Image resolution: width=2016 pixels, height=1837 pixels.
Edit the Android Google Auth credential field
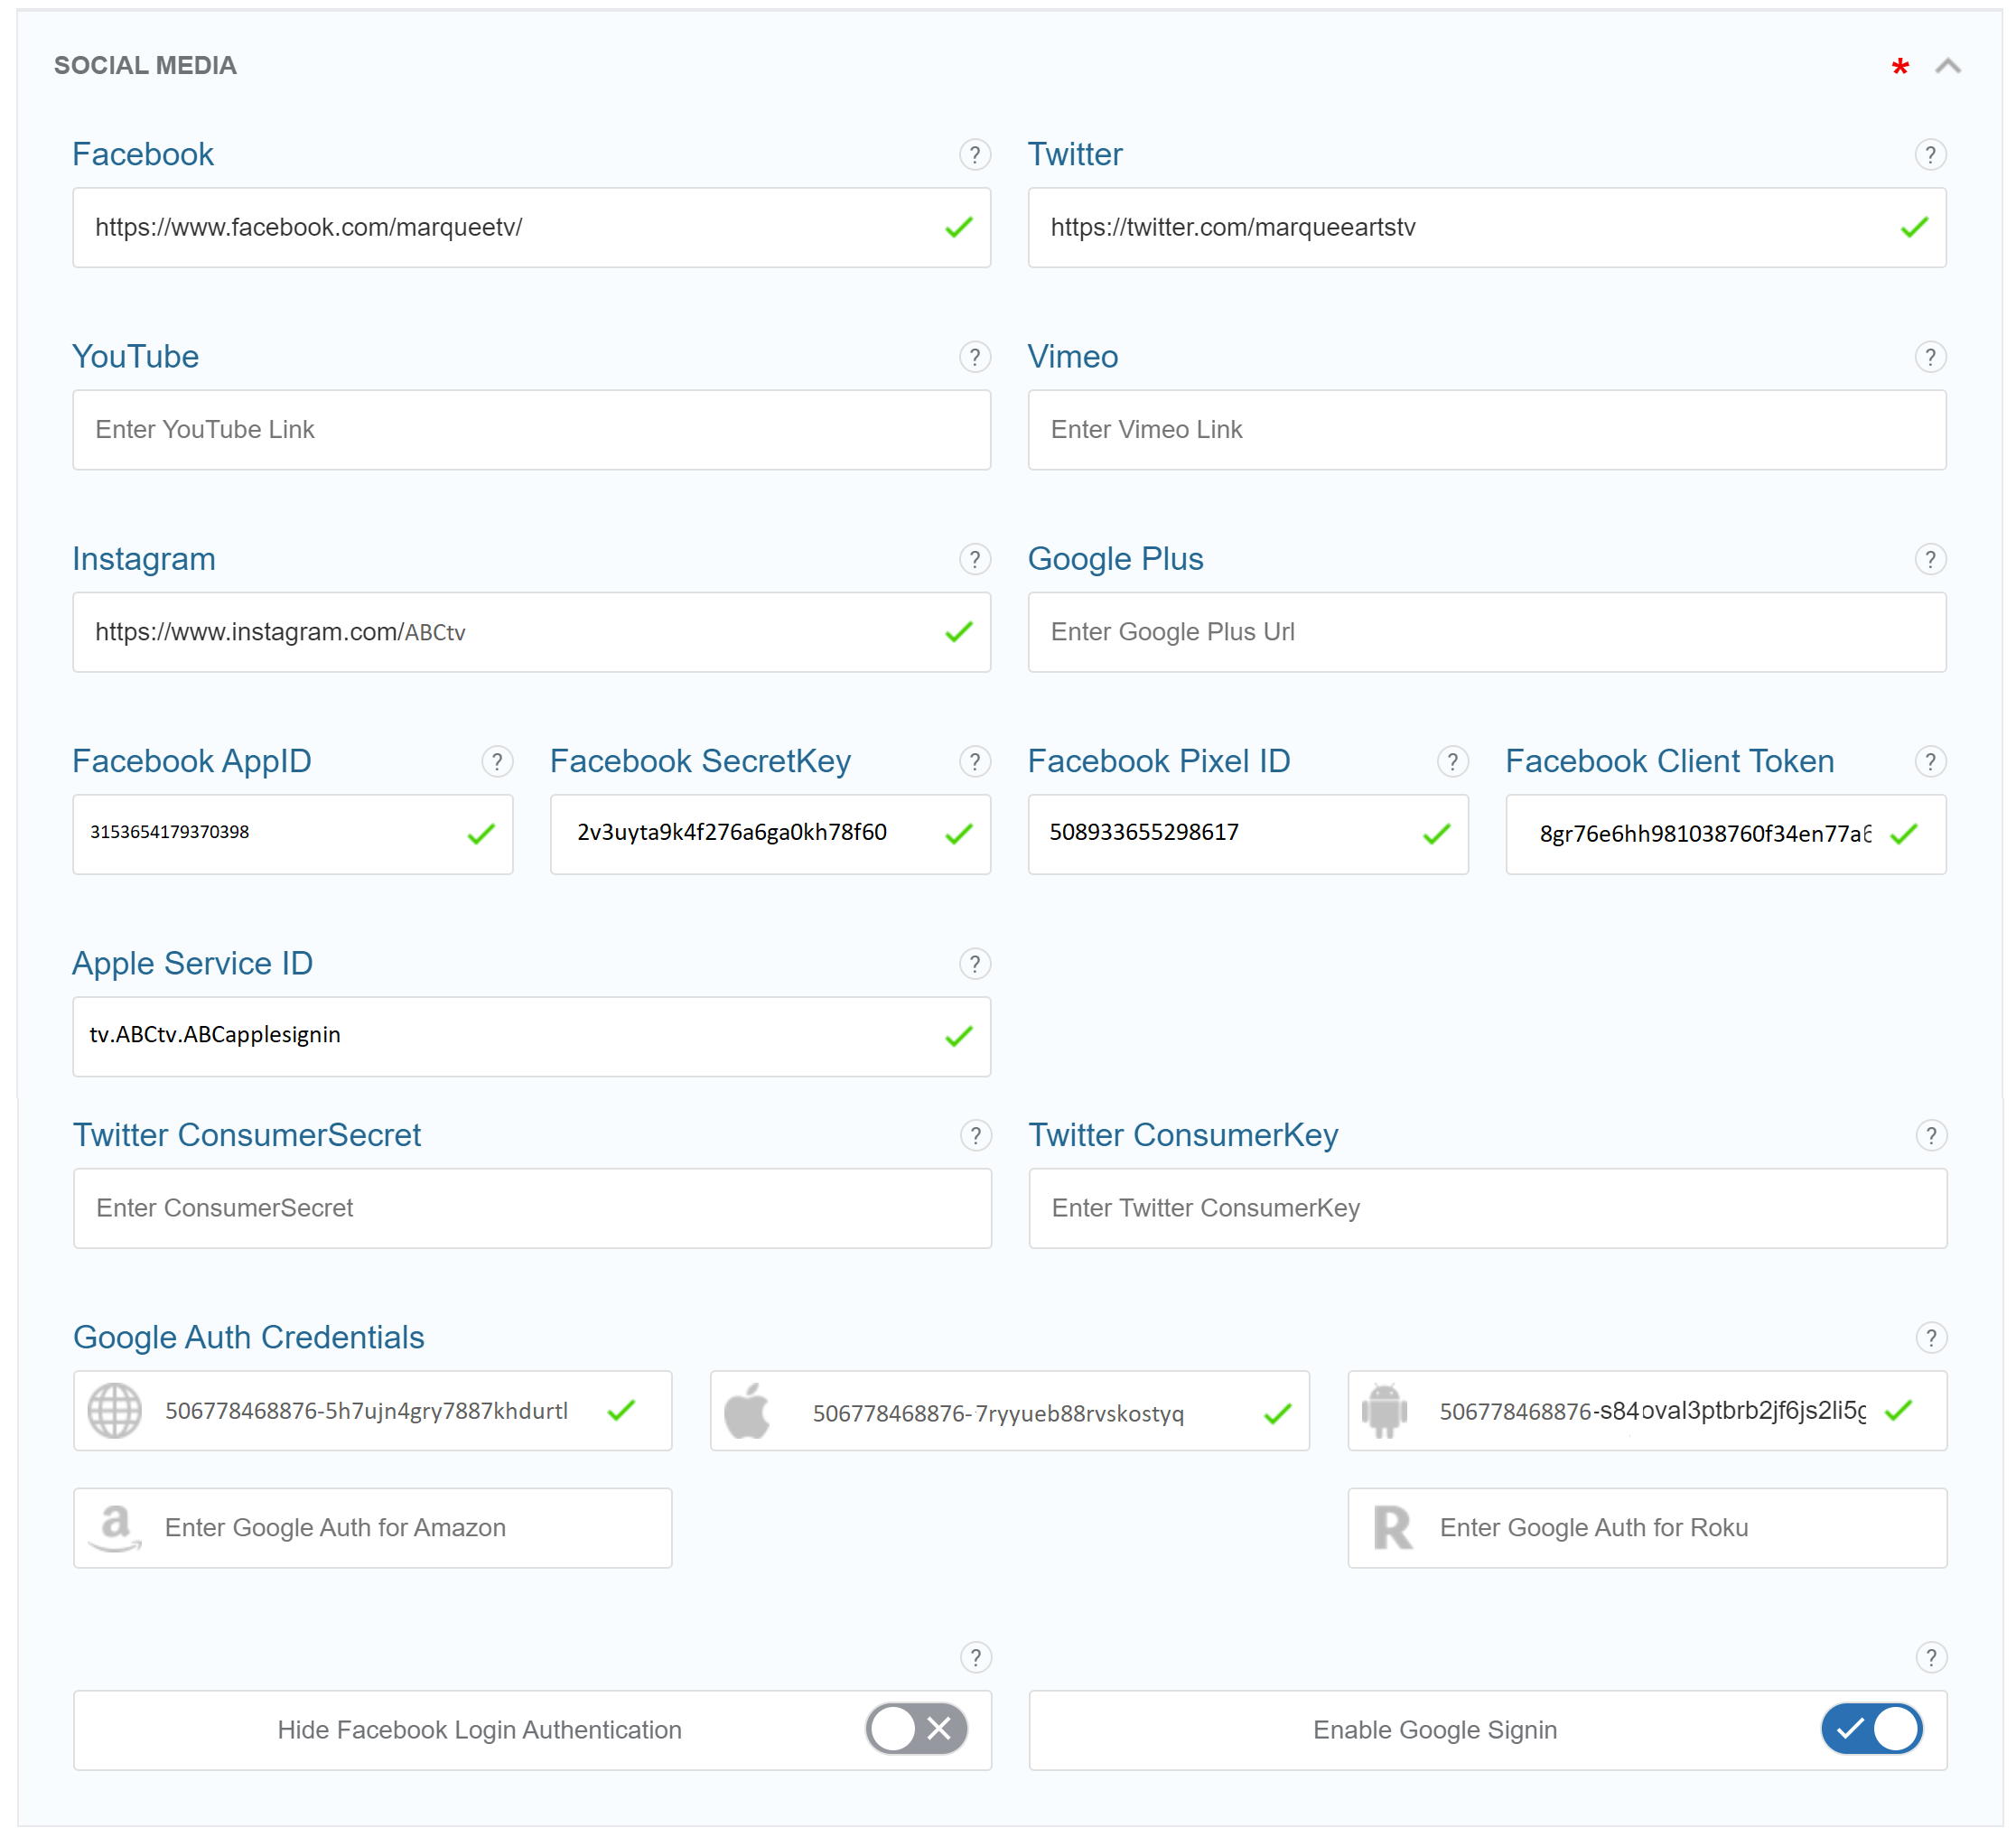click(x=1648, y=1411)
